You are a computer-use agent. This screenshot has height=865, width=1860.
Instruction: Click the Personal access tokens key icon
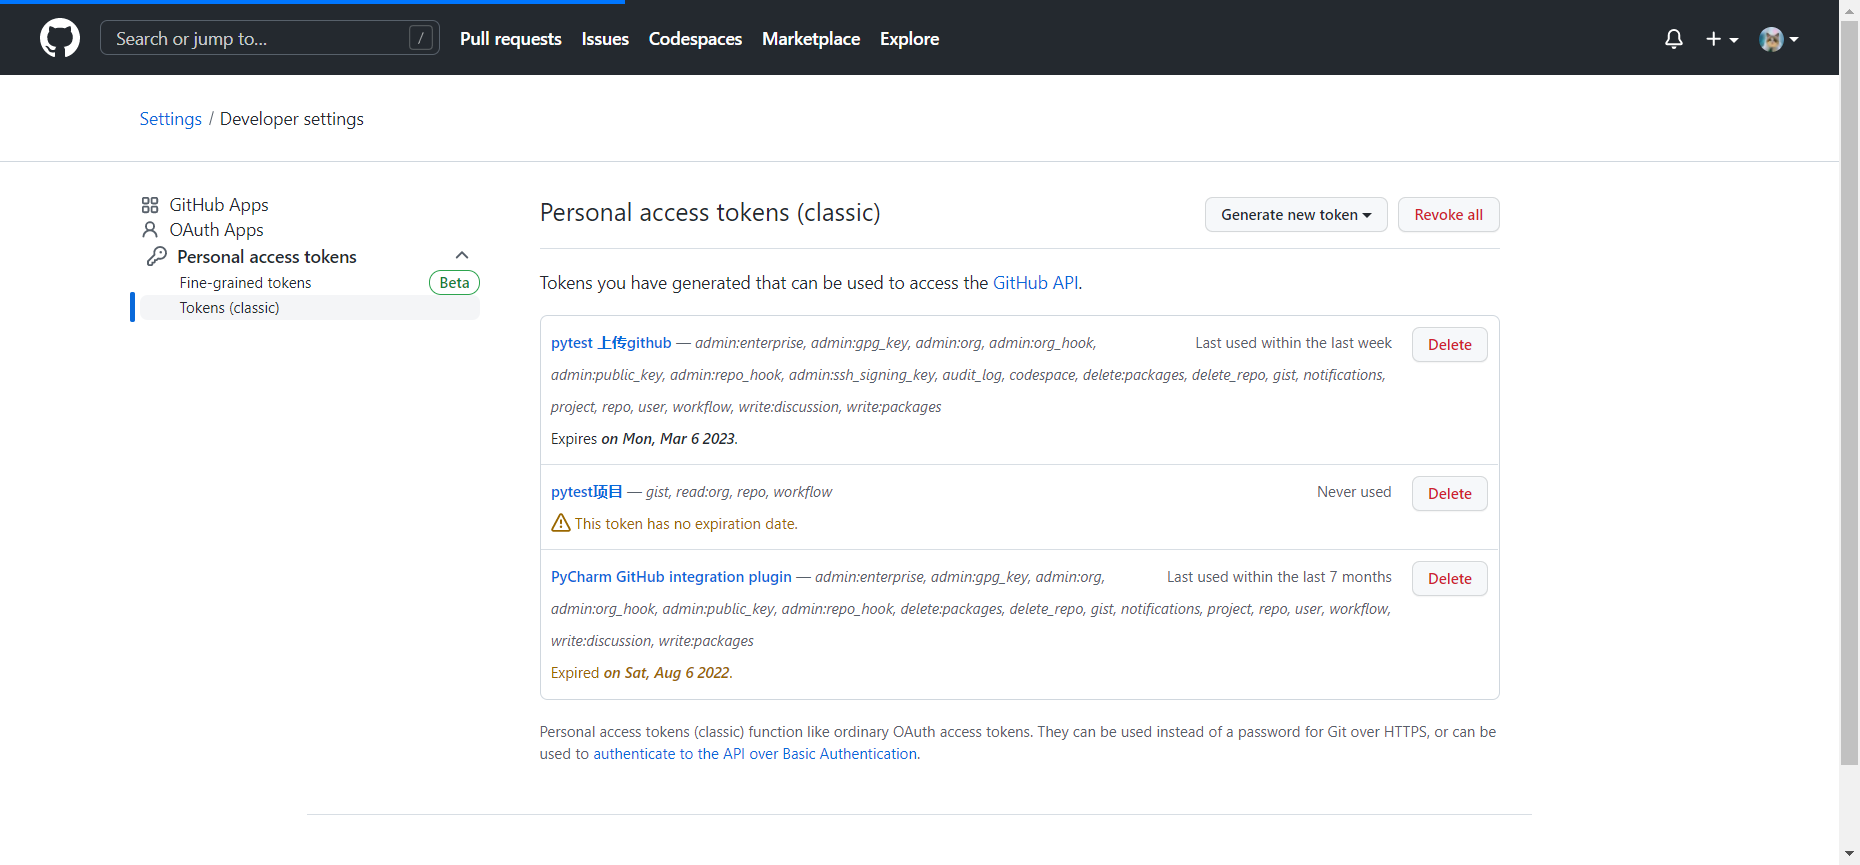point(157,256)
